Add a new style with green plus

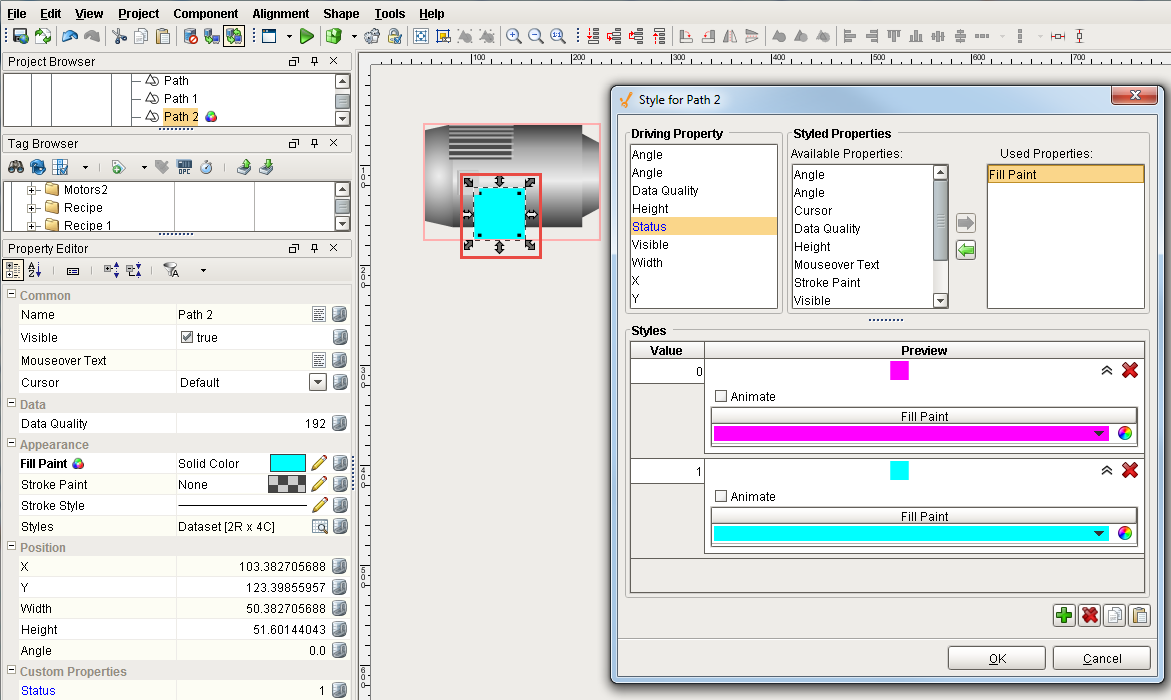[x=1064, y=615]
